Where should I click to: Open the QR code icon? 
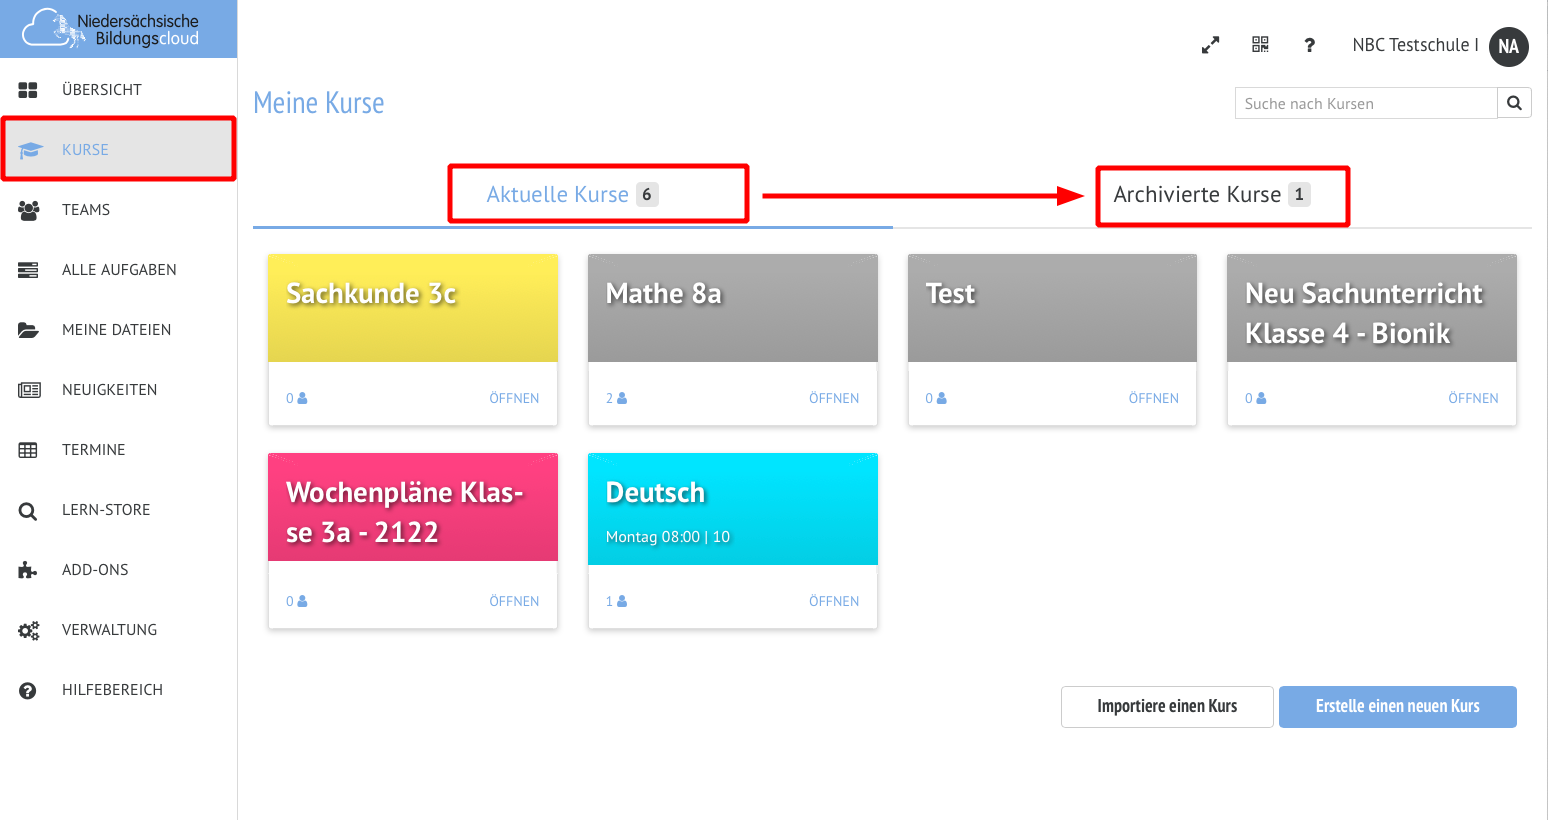[x=1260, y=45]
